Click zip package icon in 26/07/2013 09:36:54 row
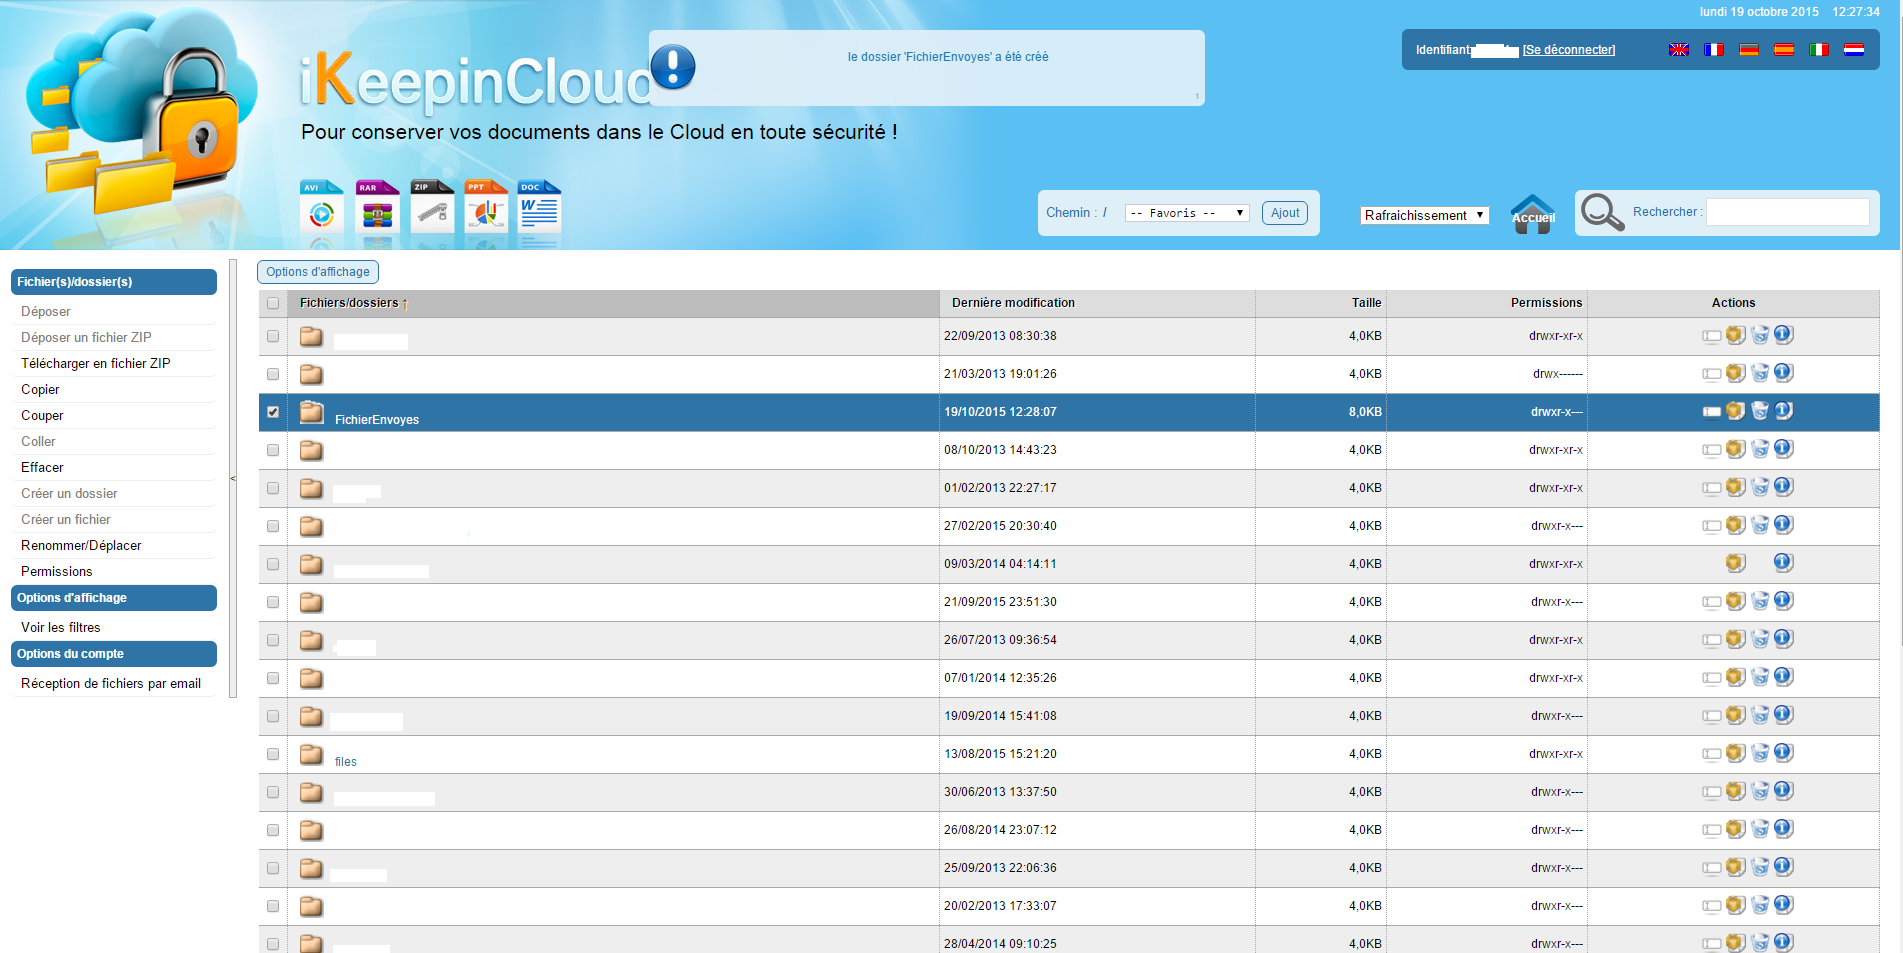This screenshot has height=953, width=1903. (1736, 639)
